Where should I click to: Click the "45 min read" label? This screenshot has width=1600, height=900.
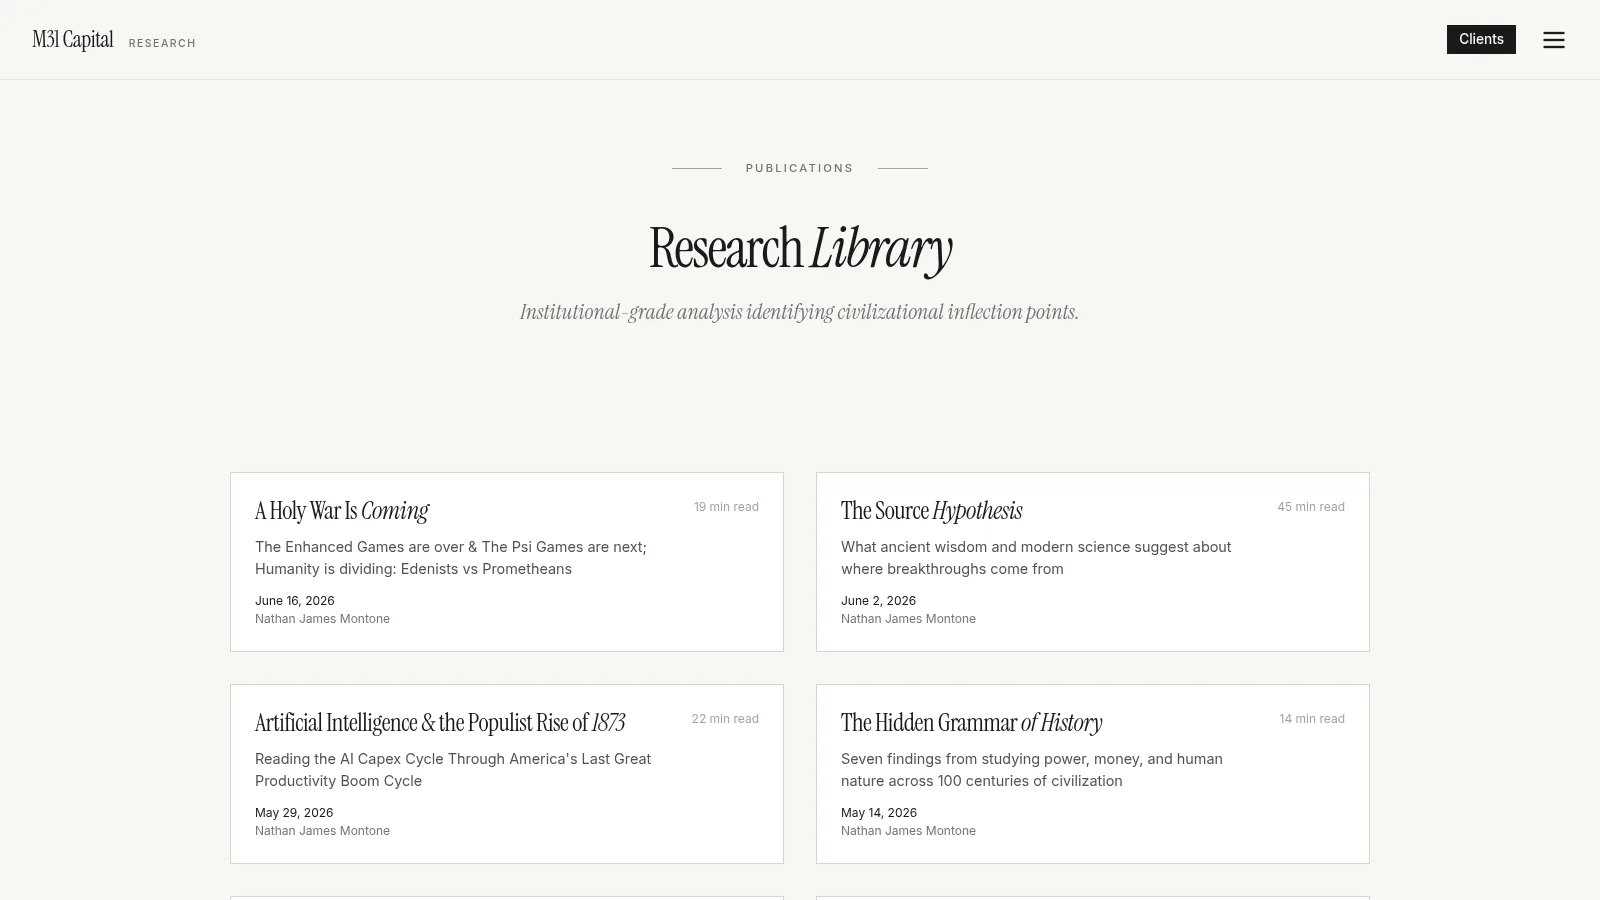1311,507
